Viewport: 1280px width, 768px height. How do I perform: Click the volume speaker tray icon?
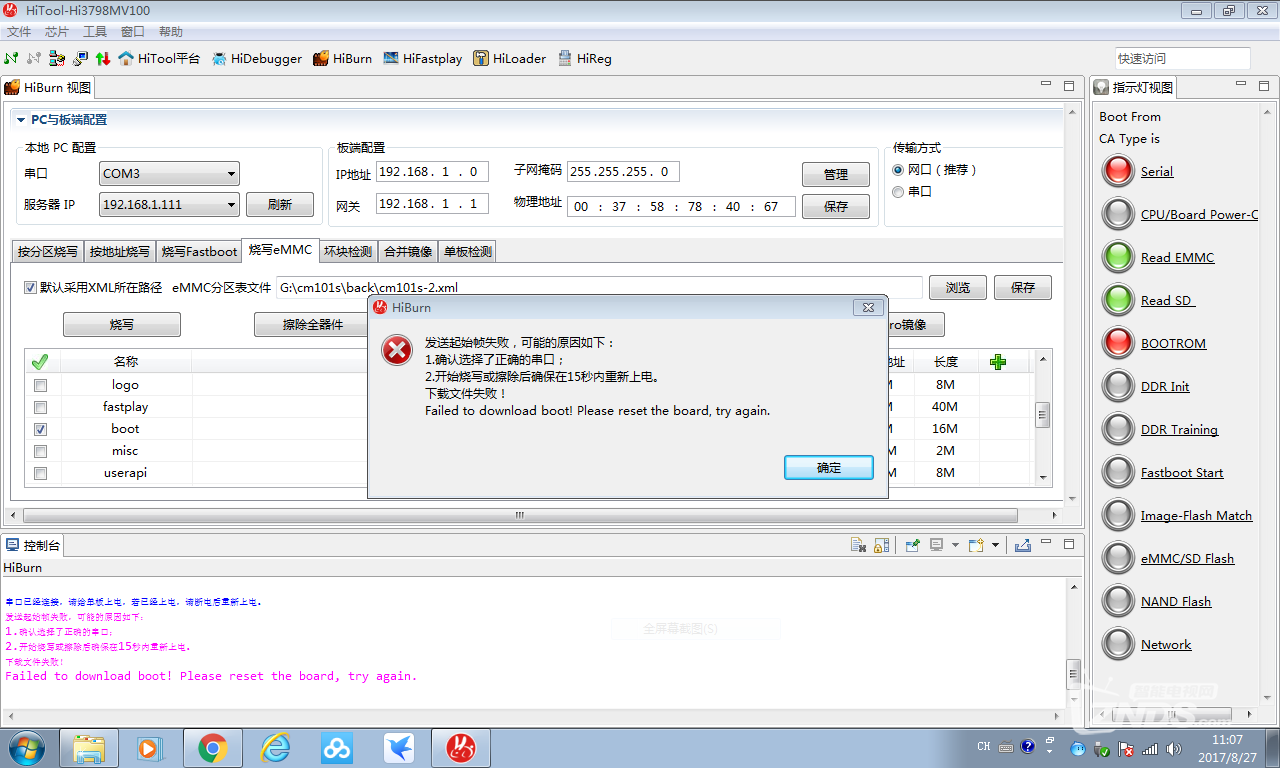pyautogui.click(x=1172, y=748)
